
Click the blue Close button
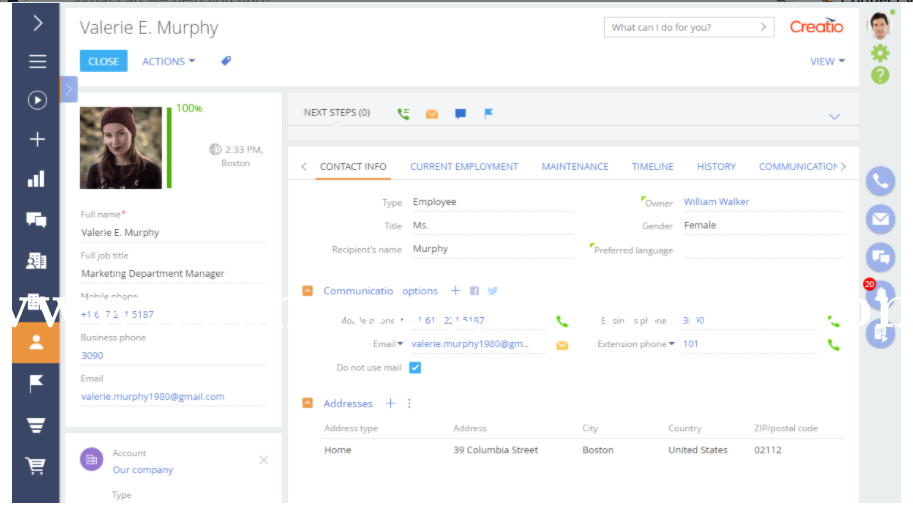[x=104, y=61]
